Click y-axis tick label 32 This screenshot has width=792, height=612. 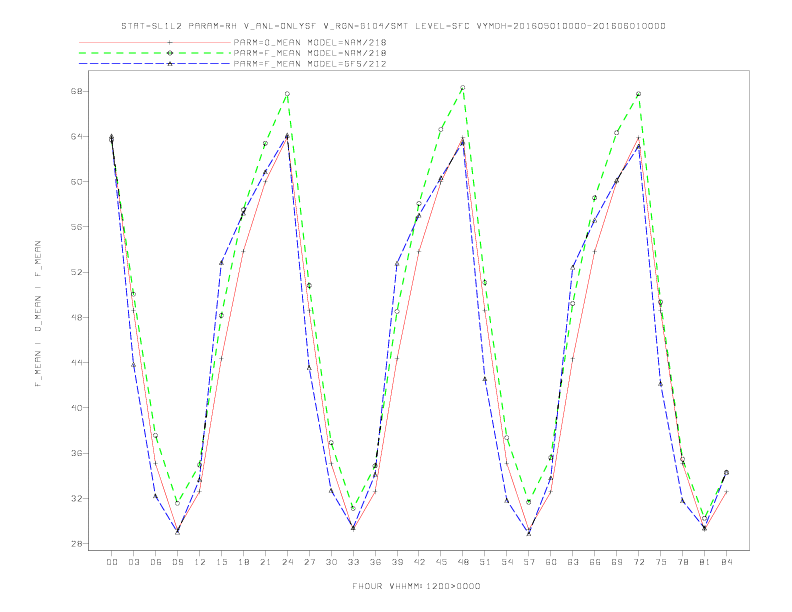pyautogui.click(x=78, y=498)
